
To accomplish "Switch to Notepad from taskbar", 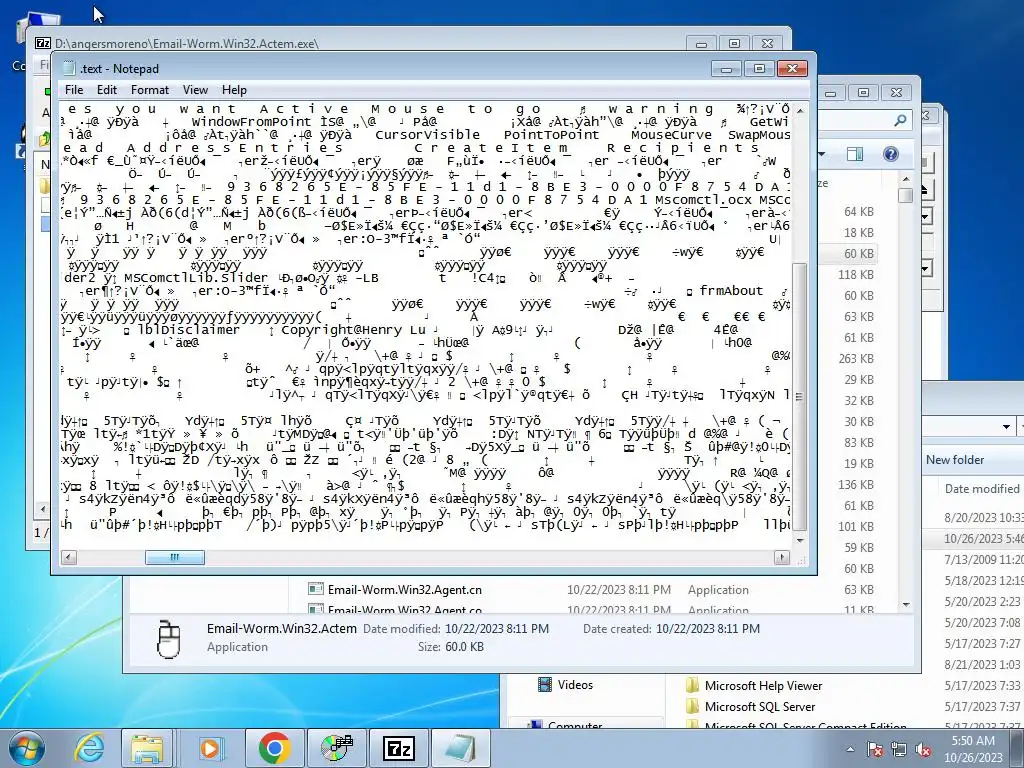I will pos(461,748).
